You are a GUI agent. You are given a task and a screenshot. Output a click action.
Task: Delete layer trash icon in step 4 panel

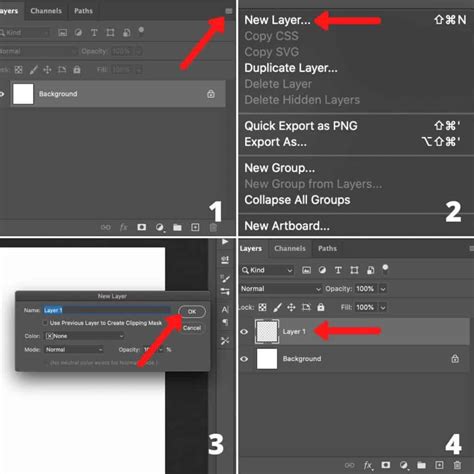click(x=457, y=465)
